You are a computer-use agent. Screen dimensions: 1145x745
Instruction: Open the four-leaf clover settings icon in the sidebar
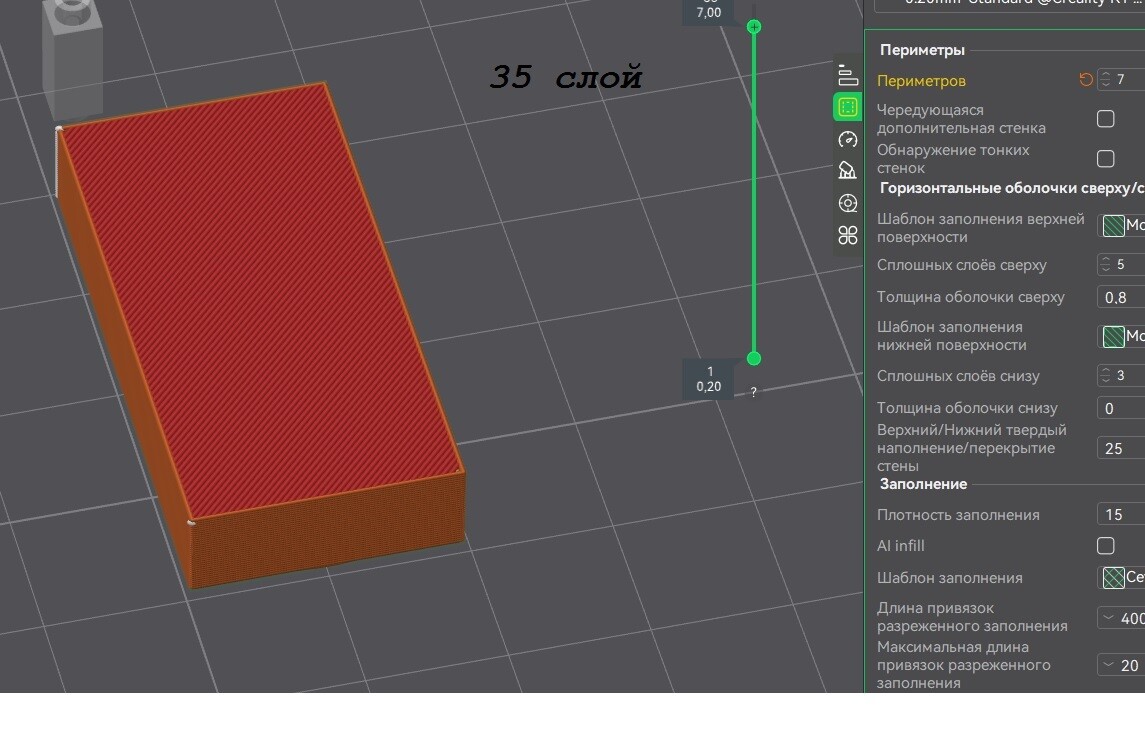point(847,235)
